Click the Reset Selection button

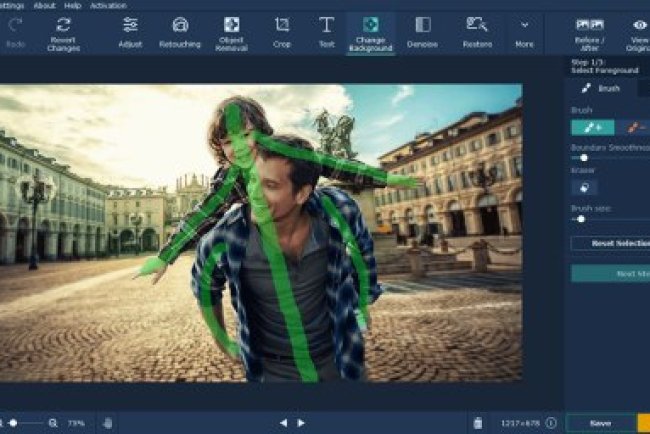(x=610, y=243)
